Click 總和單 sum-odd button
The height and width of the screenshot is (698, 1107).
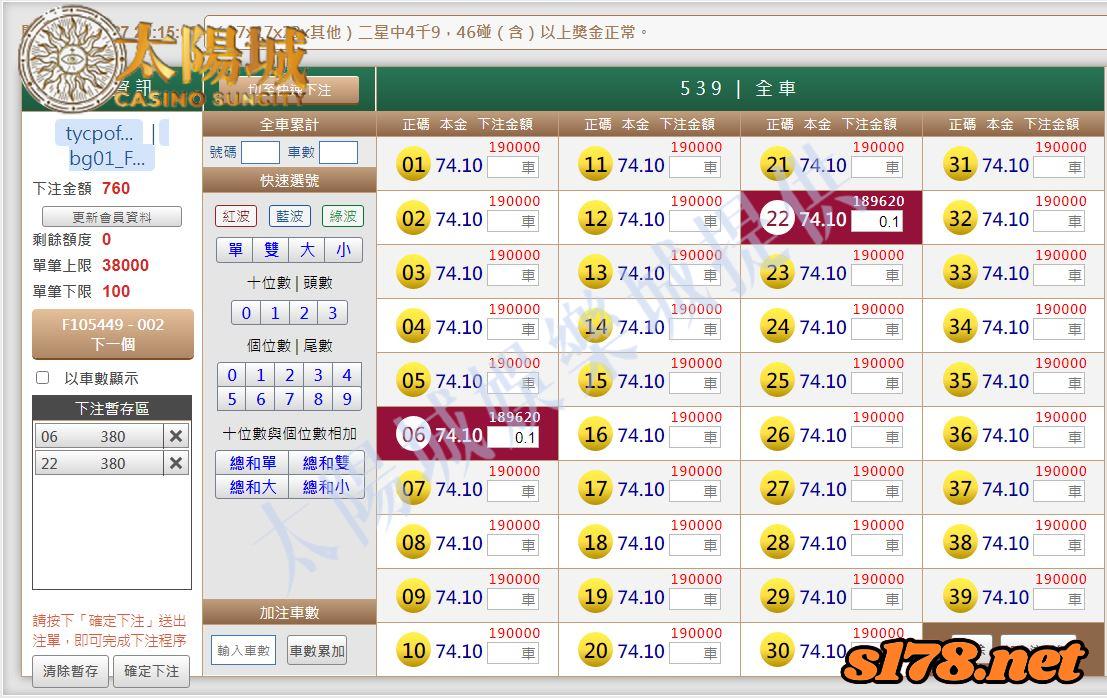point(253,463)
